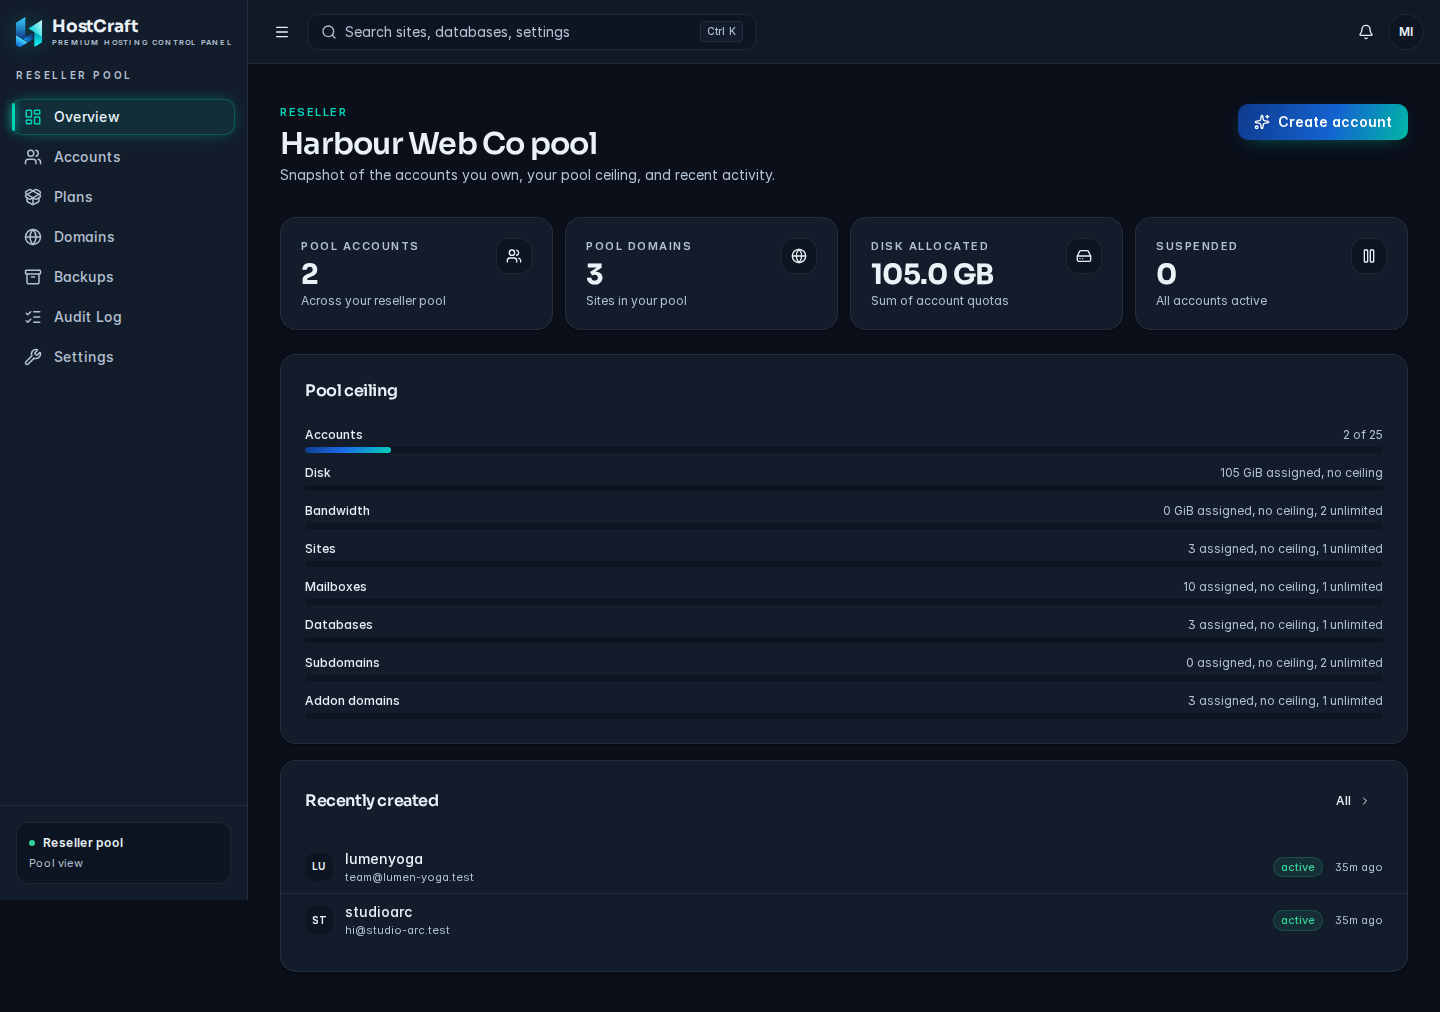Open Plans in the sidebar

click(x=123, y=197)
